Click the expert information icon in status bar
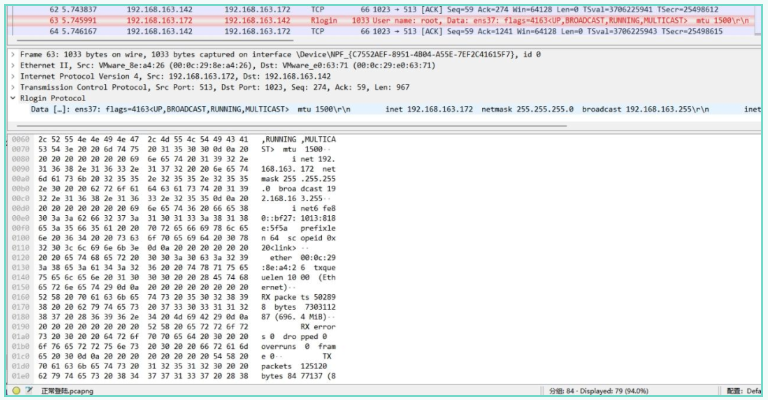Viewport: 768px width, 400px height. pos(12,391)
